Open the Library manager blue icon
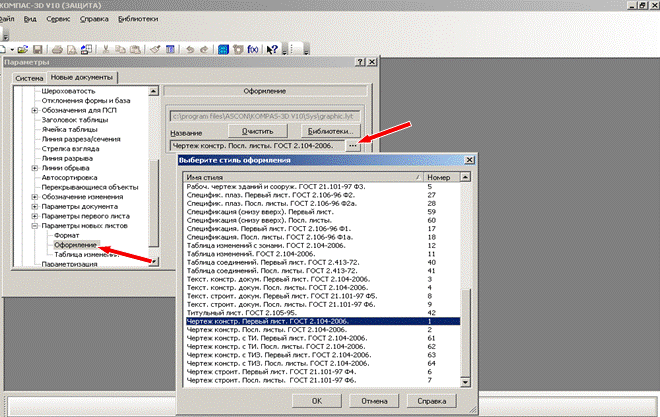Viewport: 660px width, 417px height. point(223,50)
